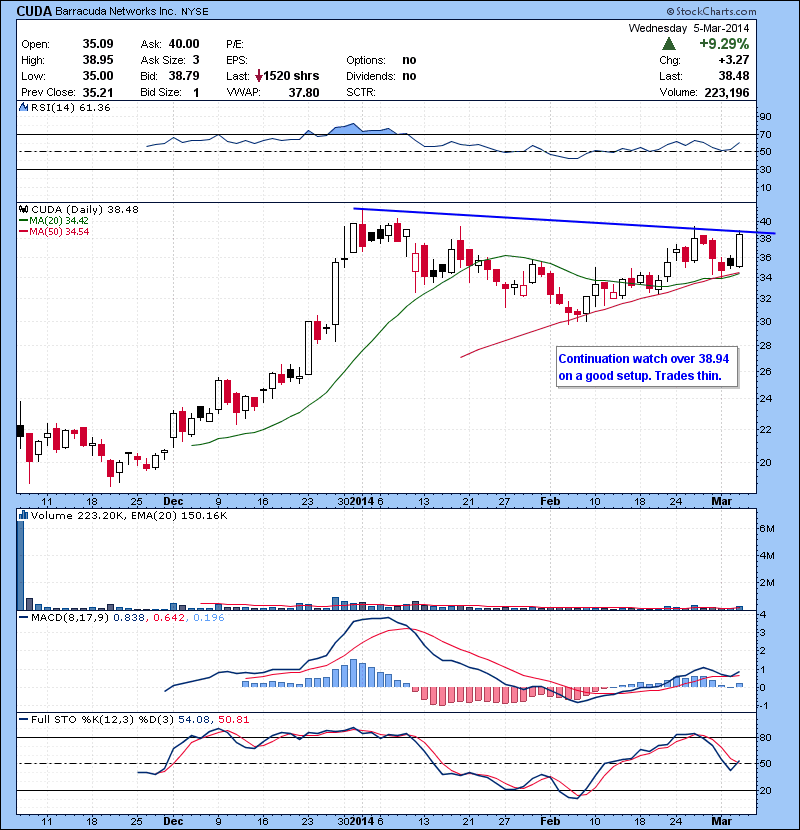Click the Volume value 223,196
Viewport: 800px width, 830px height.
coord(727,93)
